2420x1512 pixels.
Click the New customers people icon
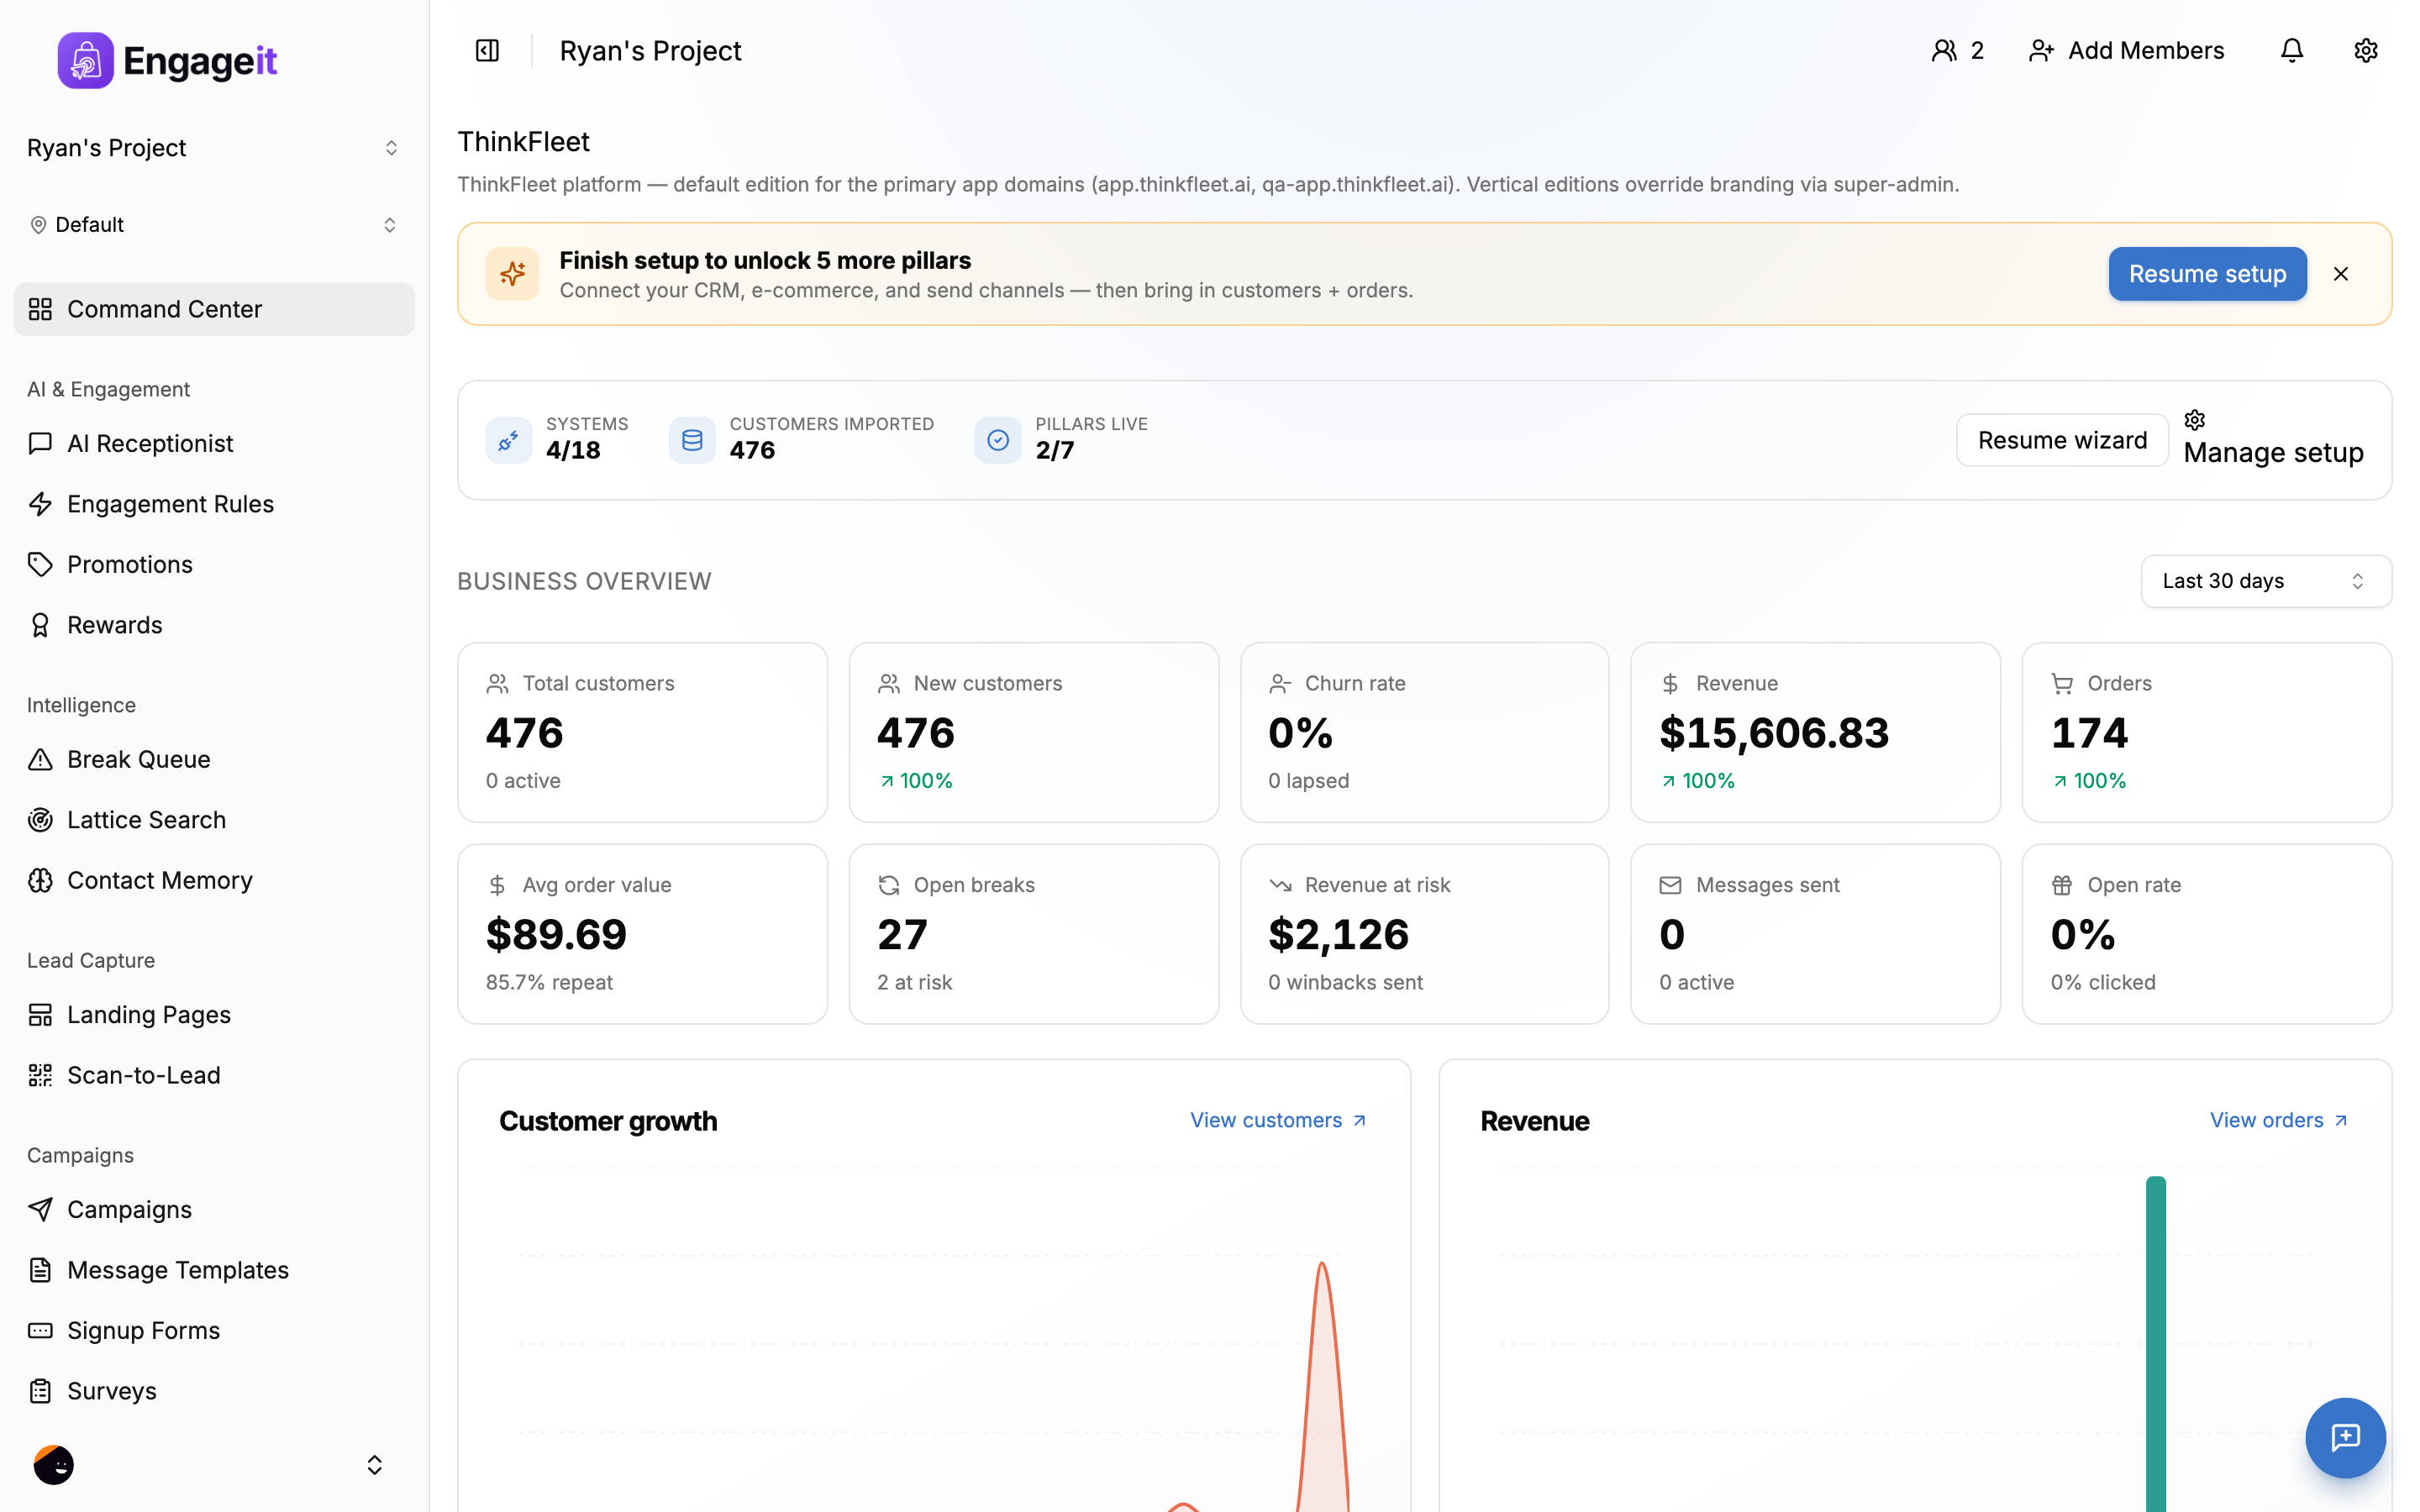tap(888, 683)
